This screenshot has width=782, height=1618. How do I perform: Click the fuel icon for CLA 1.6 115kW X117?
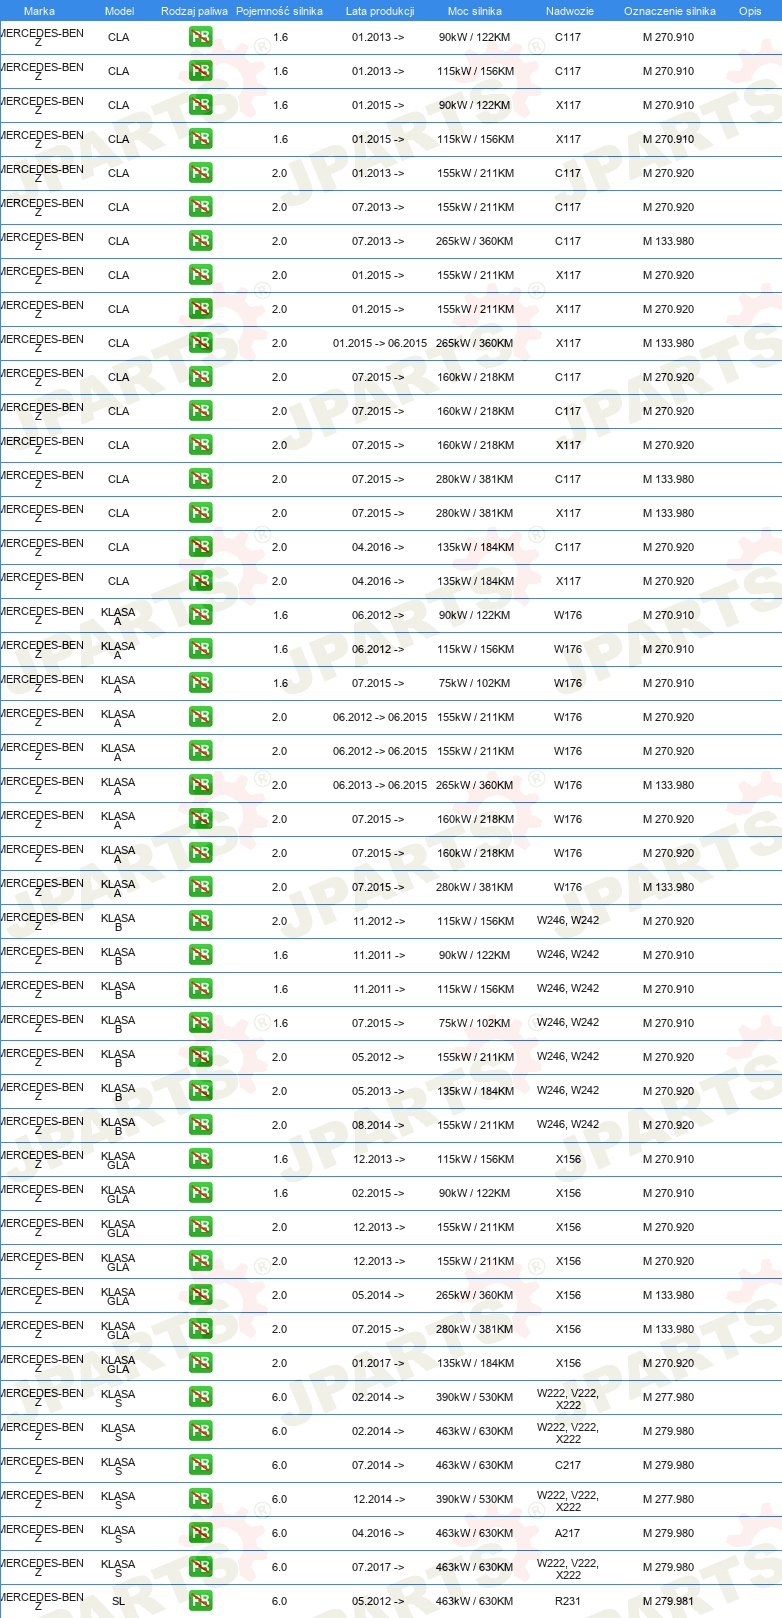pyautogui.click(x=200, y=139)
